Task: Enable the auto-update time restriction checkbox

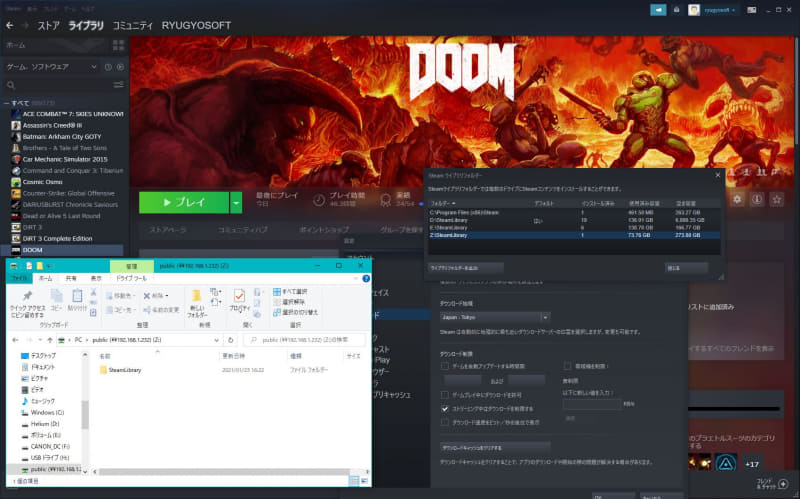Action: click(445, 366)
